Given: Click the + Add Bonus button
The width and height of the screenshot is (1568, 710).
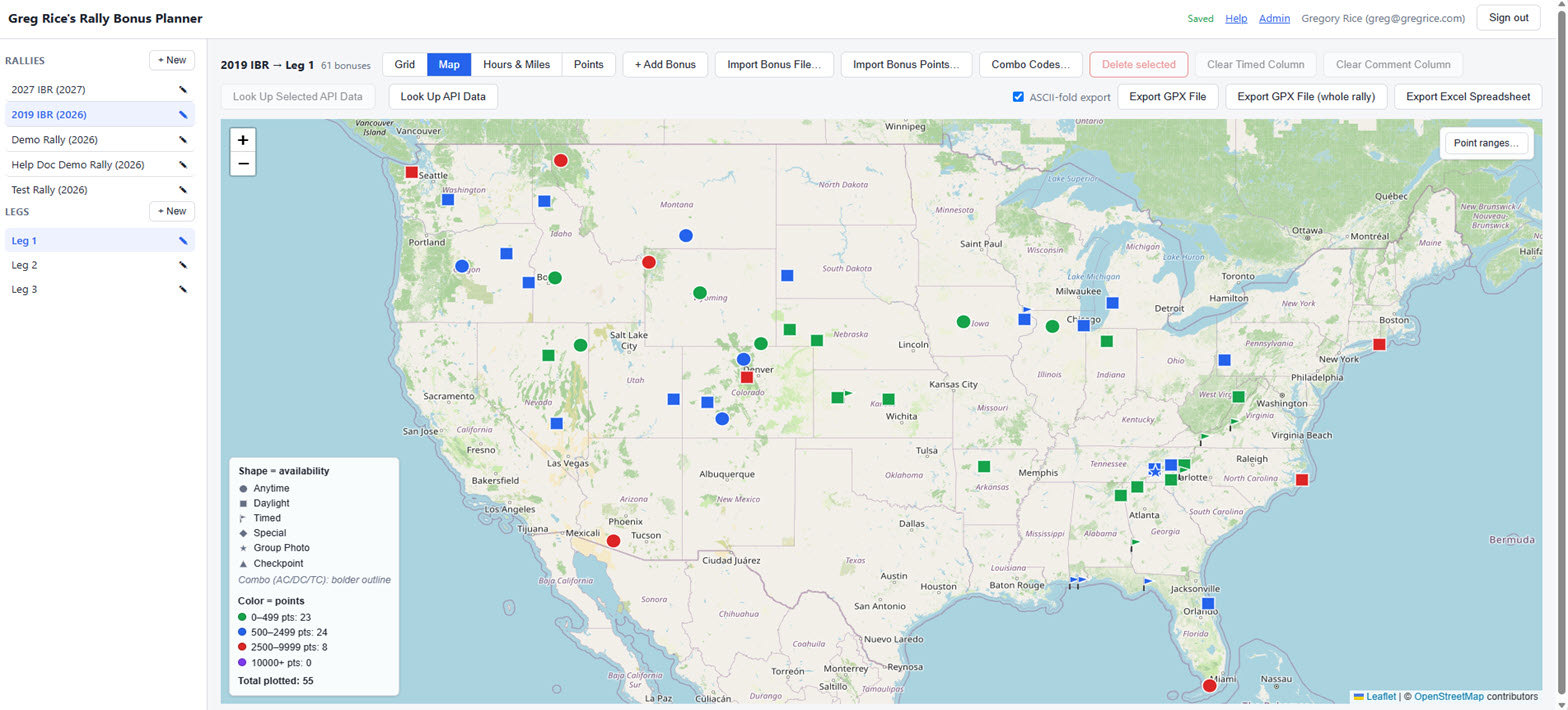Looking at the screenshot, I should [665, 64].
